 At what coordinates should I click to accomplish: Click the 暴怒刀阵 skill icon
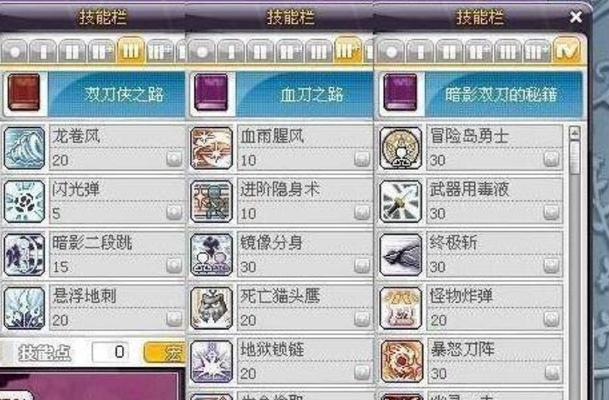click(x=400, y=362)
